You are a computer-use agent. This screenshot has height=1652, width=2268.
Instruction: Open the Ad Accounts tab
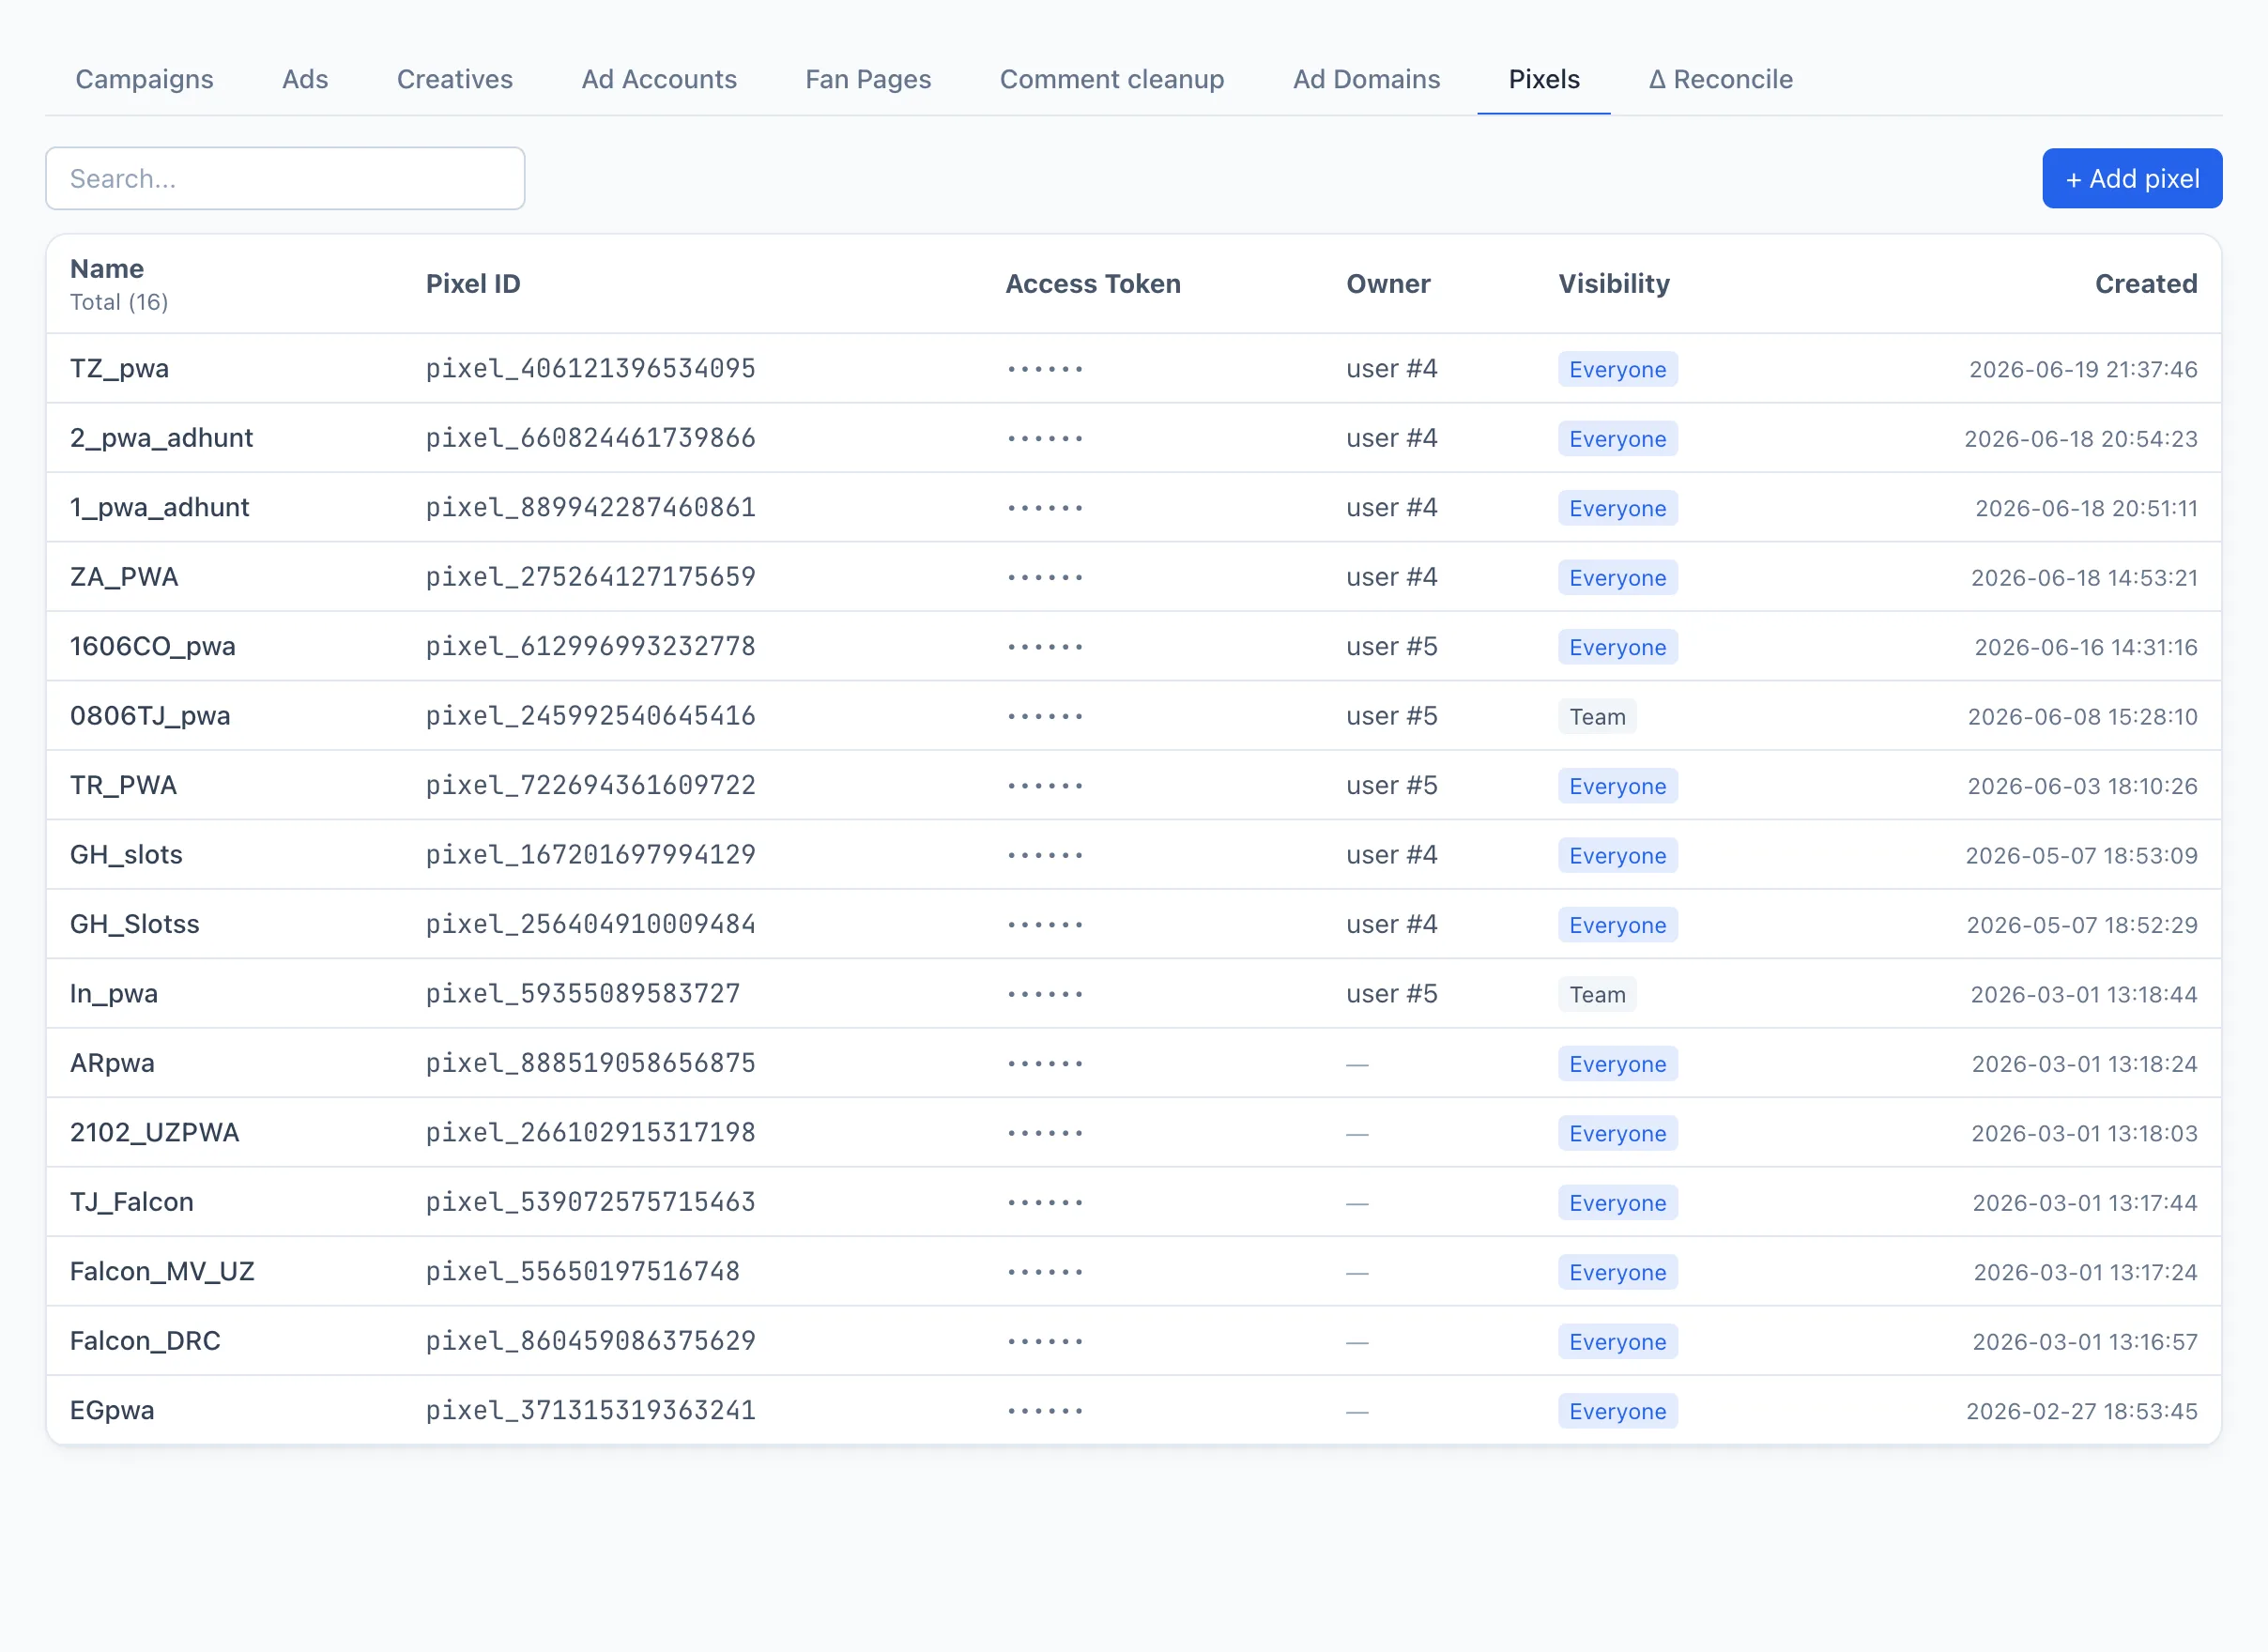pyautogui.click(x=659, y=79)
